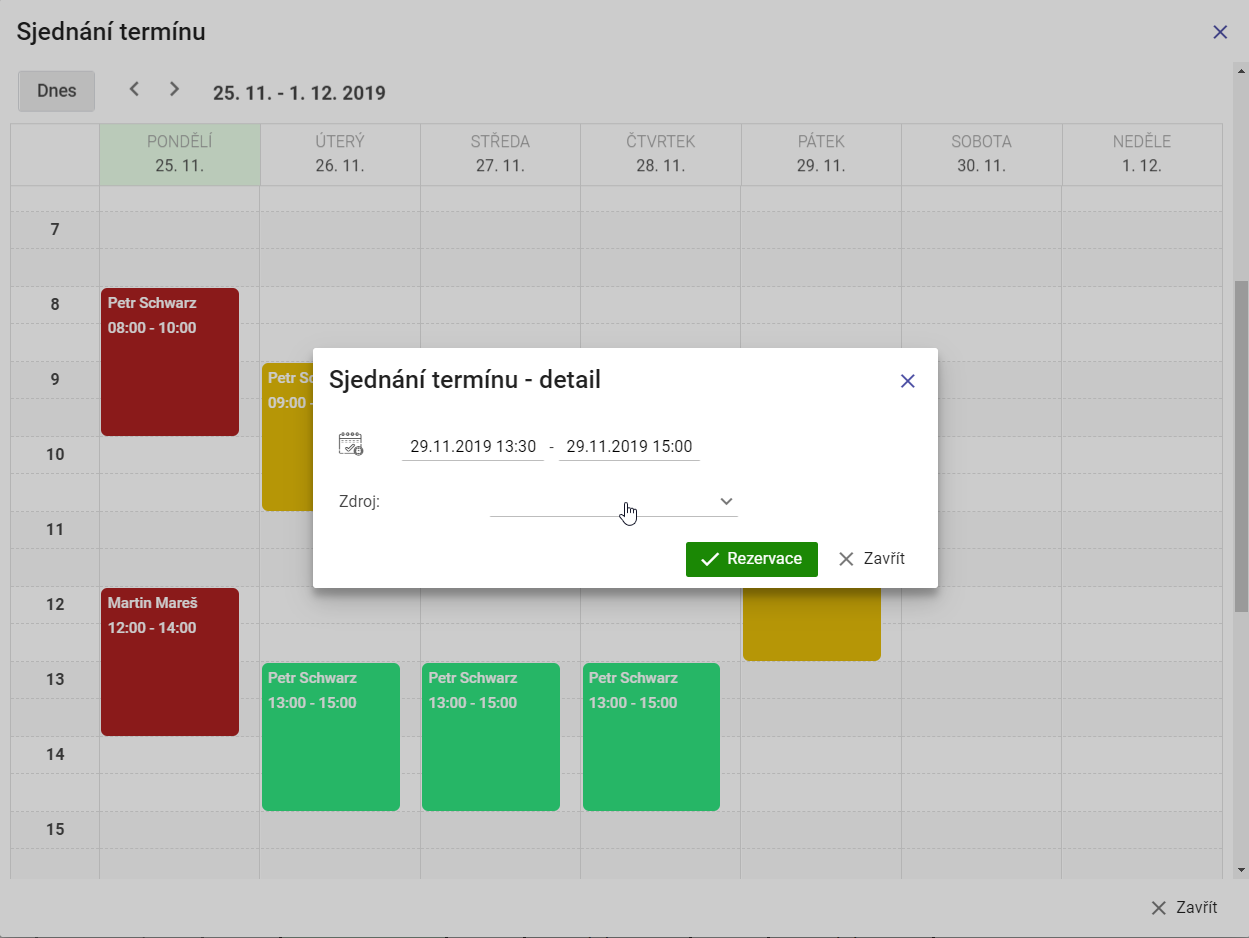This screenshot has height=938, width=1249.
Task: Select the Pondělí 25. 11. column header
Action: point(180,154)
